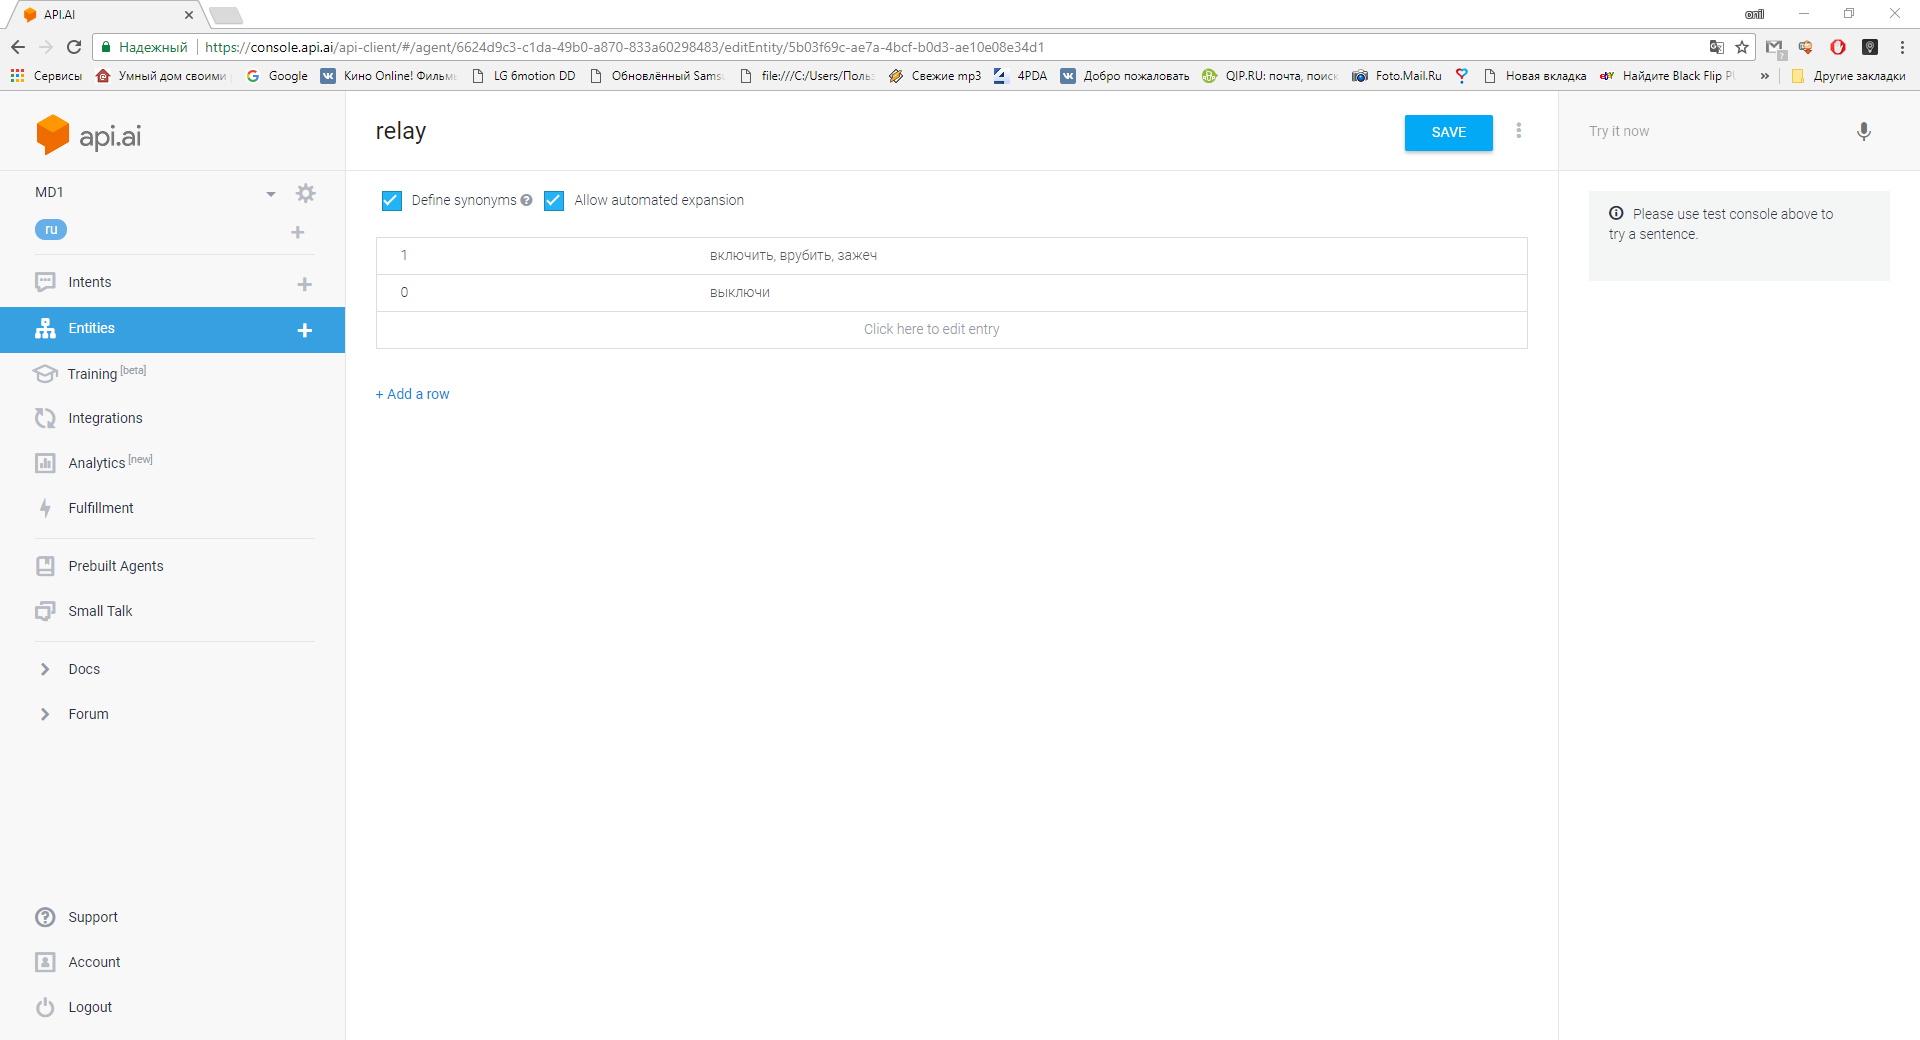Expand the Forum section
1920x1040 pixels.
[x=88, y=714]
